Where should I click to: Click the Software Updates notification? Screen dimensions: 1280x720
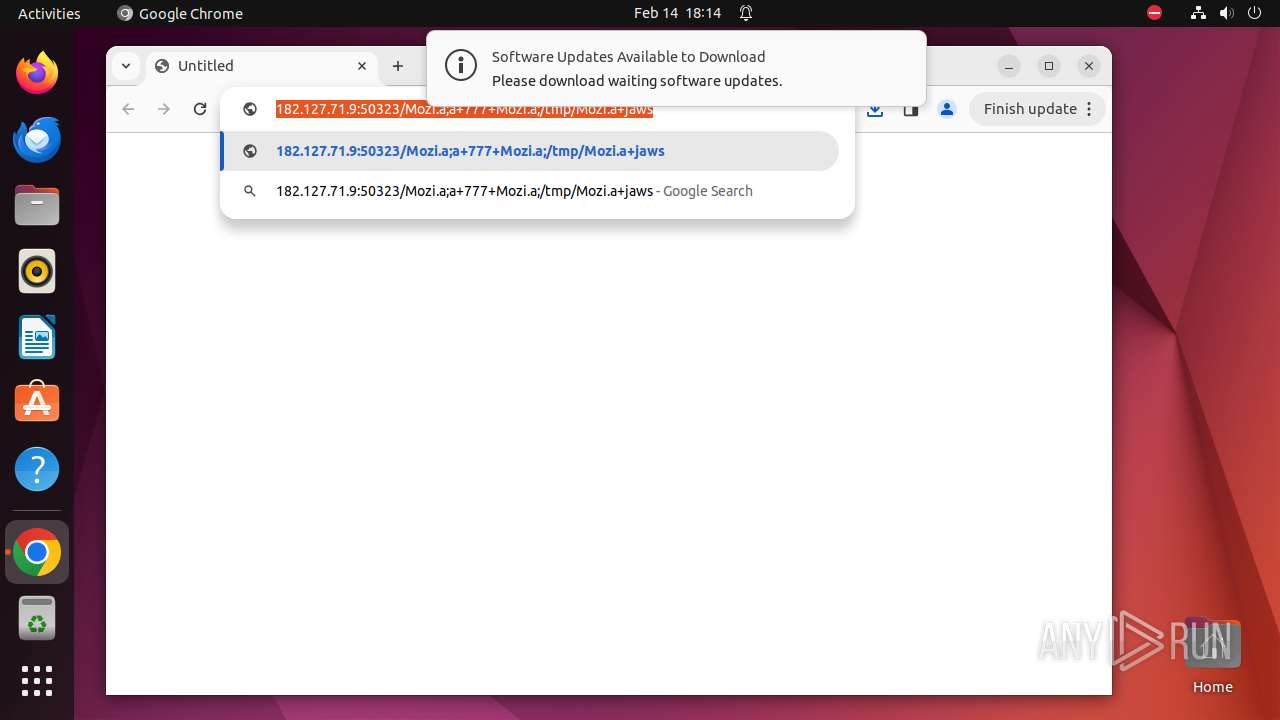point(676,68)
